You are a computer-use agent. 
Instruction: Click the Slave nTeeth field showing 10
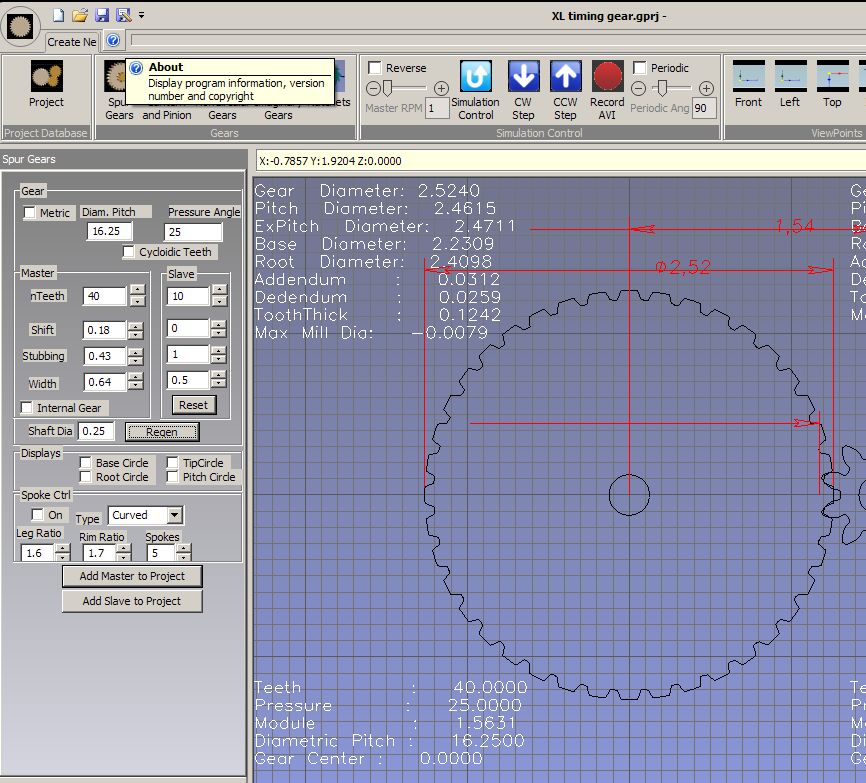point(188,296)
